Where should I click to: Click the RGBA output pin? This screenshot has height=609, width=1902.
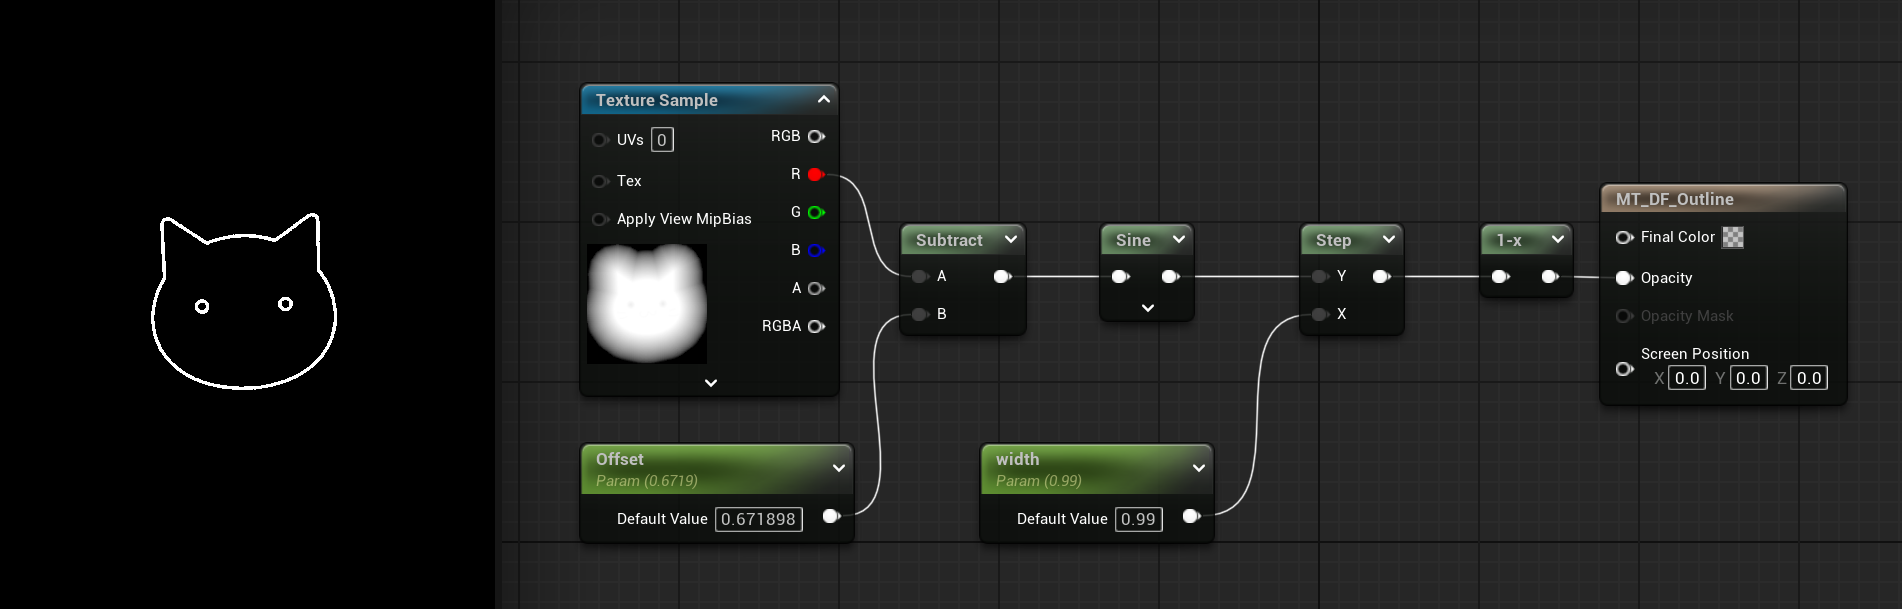pyautogui.click(x=816, y=327)
